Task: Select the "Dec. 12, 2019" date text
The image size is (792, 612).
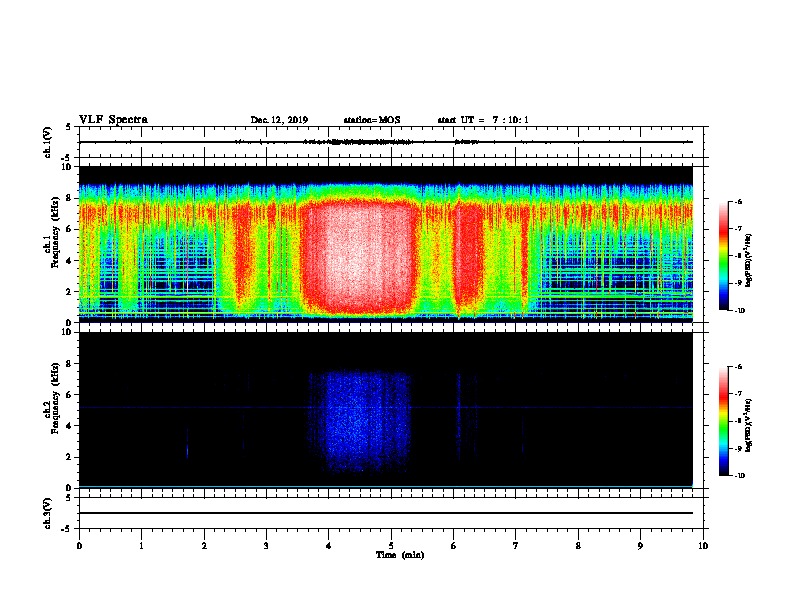Action: click(x=279, y=120)
